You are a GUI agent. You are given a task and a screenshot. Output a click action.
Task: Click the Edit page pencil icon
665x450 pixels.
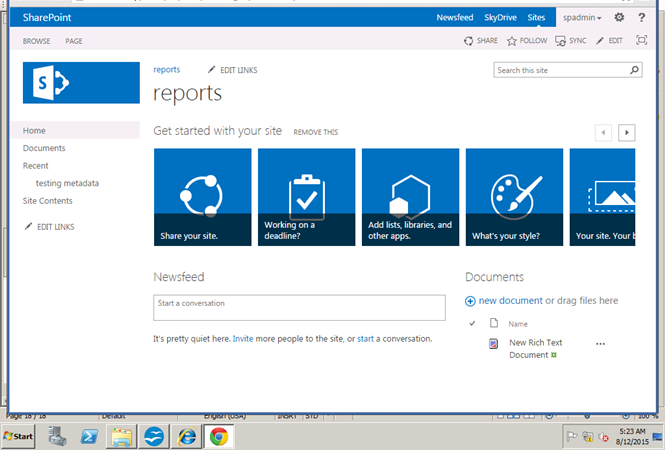(600, 41)
